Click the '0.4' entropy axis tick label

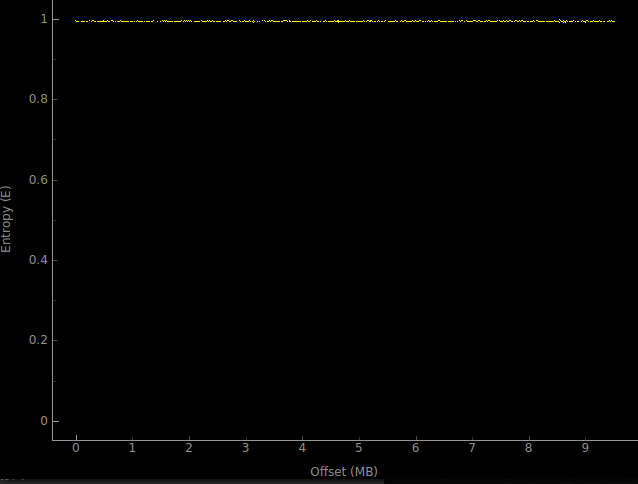(x=37, y=260)
